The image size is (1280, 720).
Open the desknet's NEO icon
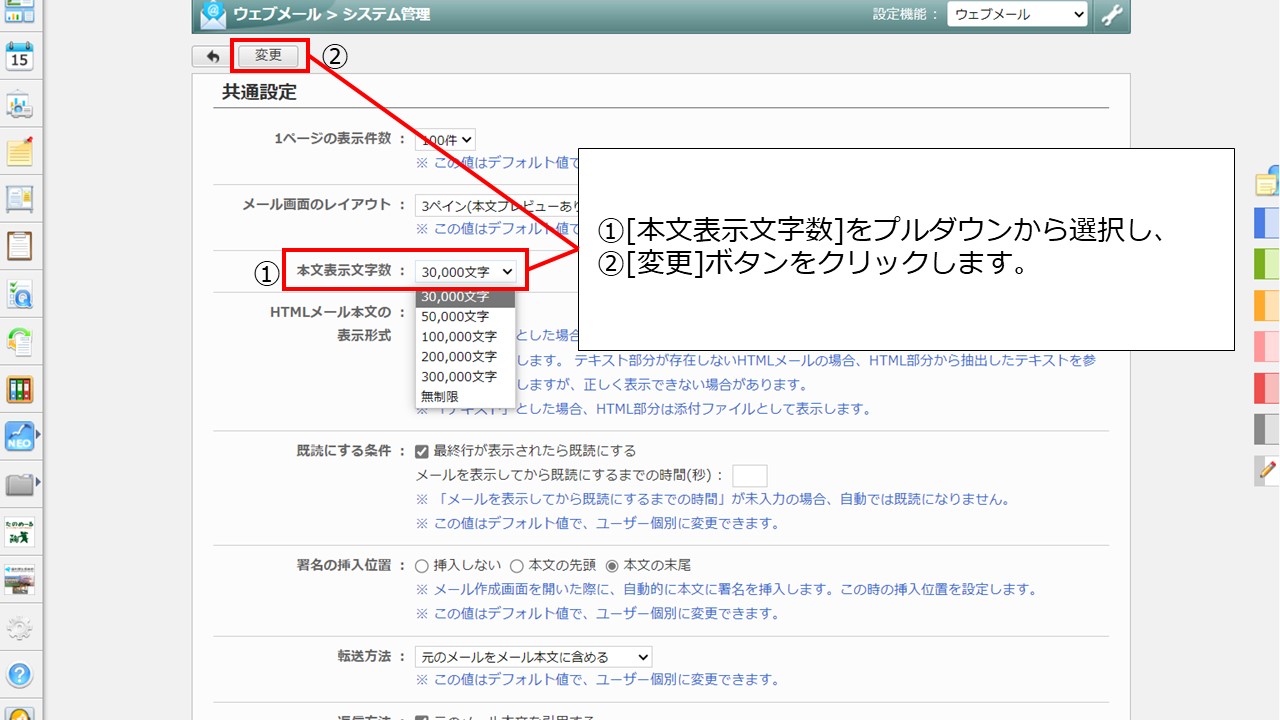(20, 435)
